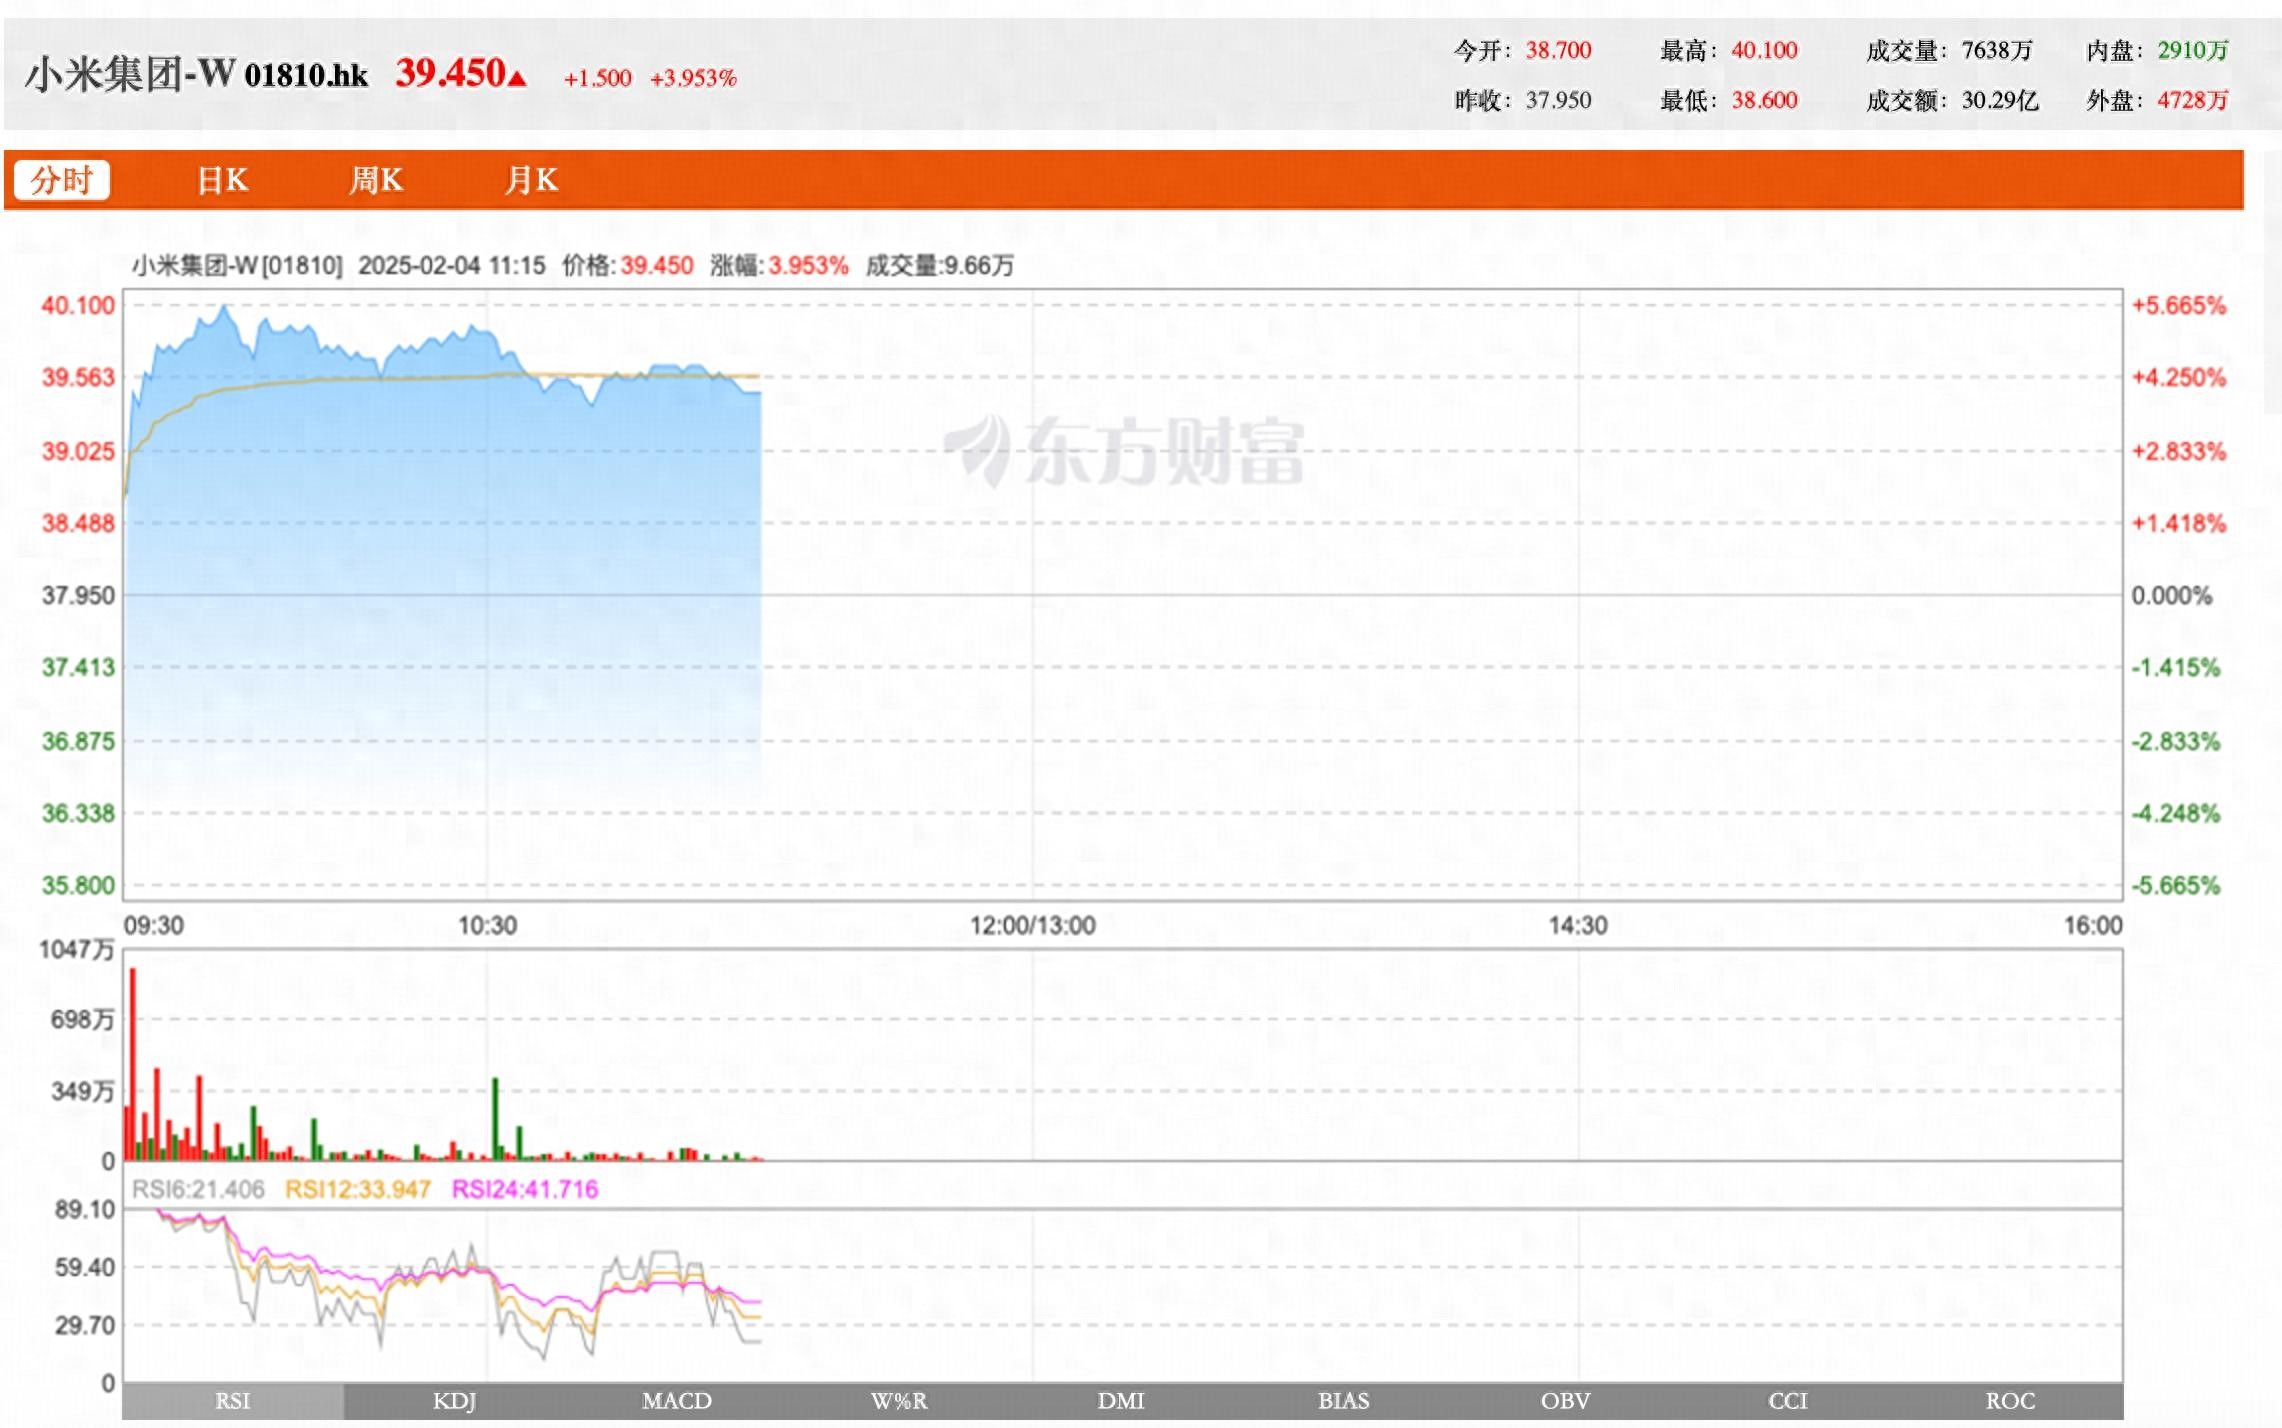Click the 最高 high value 40.100
The height and width of the screenshot is (1428, 2282).
tap(1764, 50)
